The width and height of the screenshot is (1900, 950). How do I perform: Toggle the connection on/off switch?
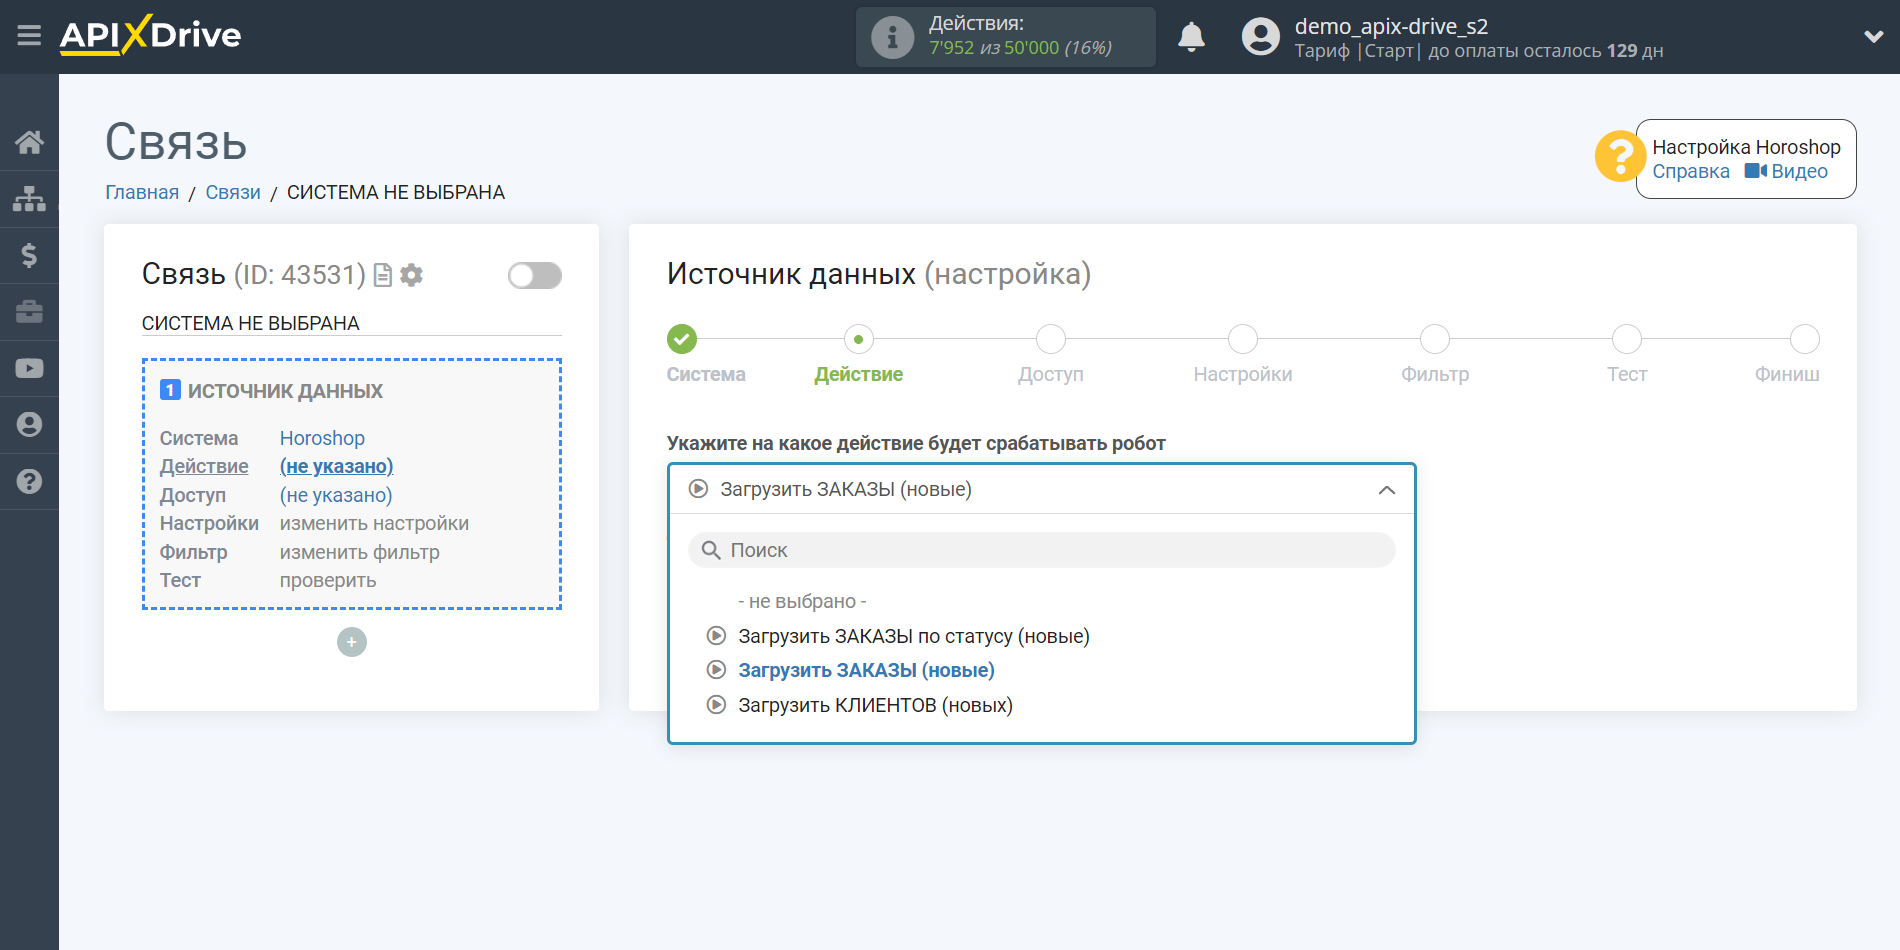534,275
